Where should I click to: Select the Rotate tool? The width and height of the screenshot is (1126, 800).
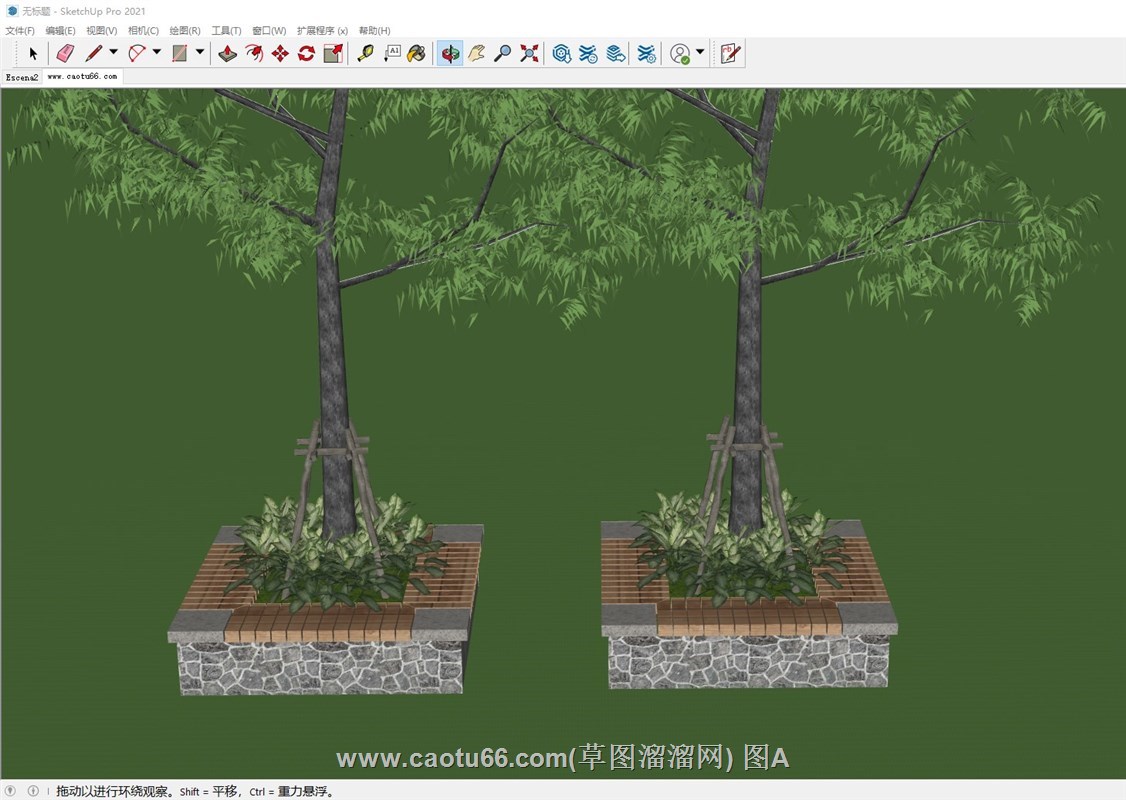306,54
